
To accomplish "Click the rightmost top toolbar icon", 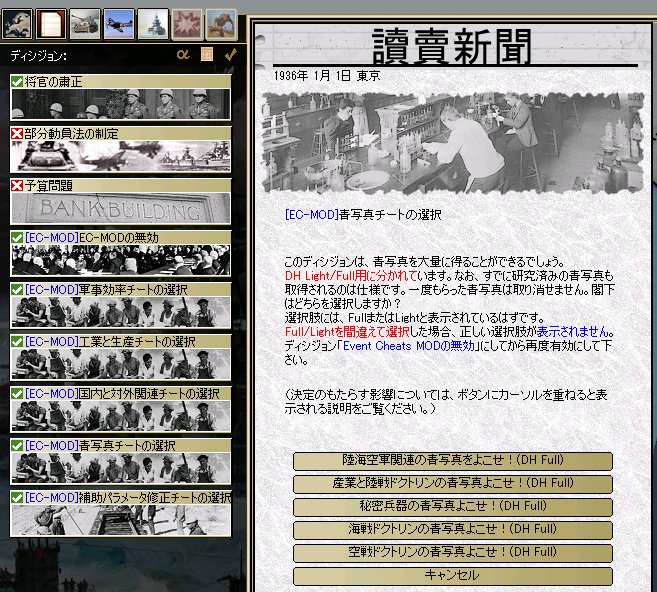I will (x=220, y=22).
